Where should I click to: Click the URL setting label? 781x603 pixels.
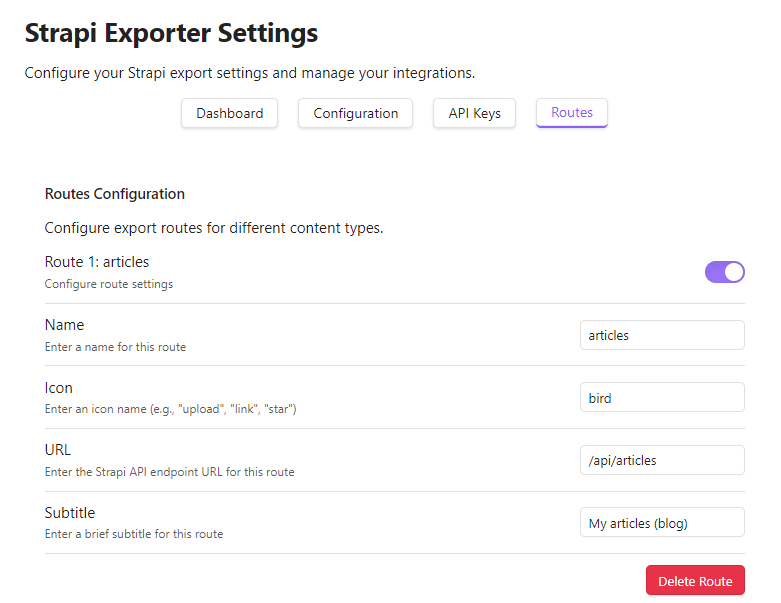tap(58, 450)
